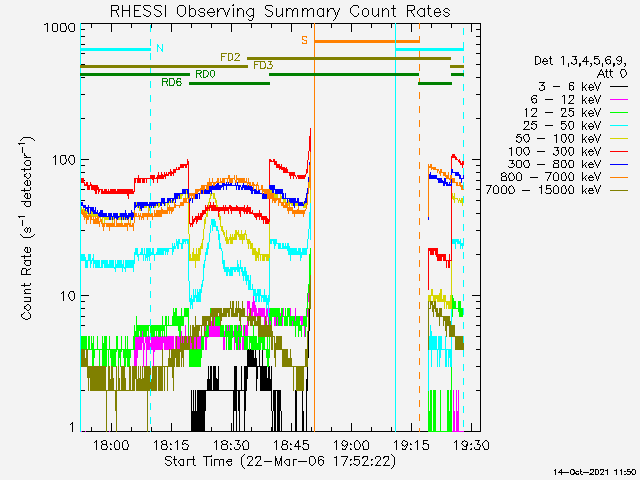Click the 'Att 0' attenuator label
The width and height of the screenshot is (640, 480).
pyautogui.click(x=611, y=74)
